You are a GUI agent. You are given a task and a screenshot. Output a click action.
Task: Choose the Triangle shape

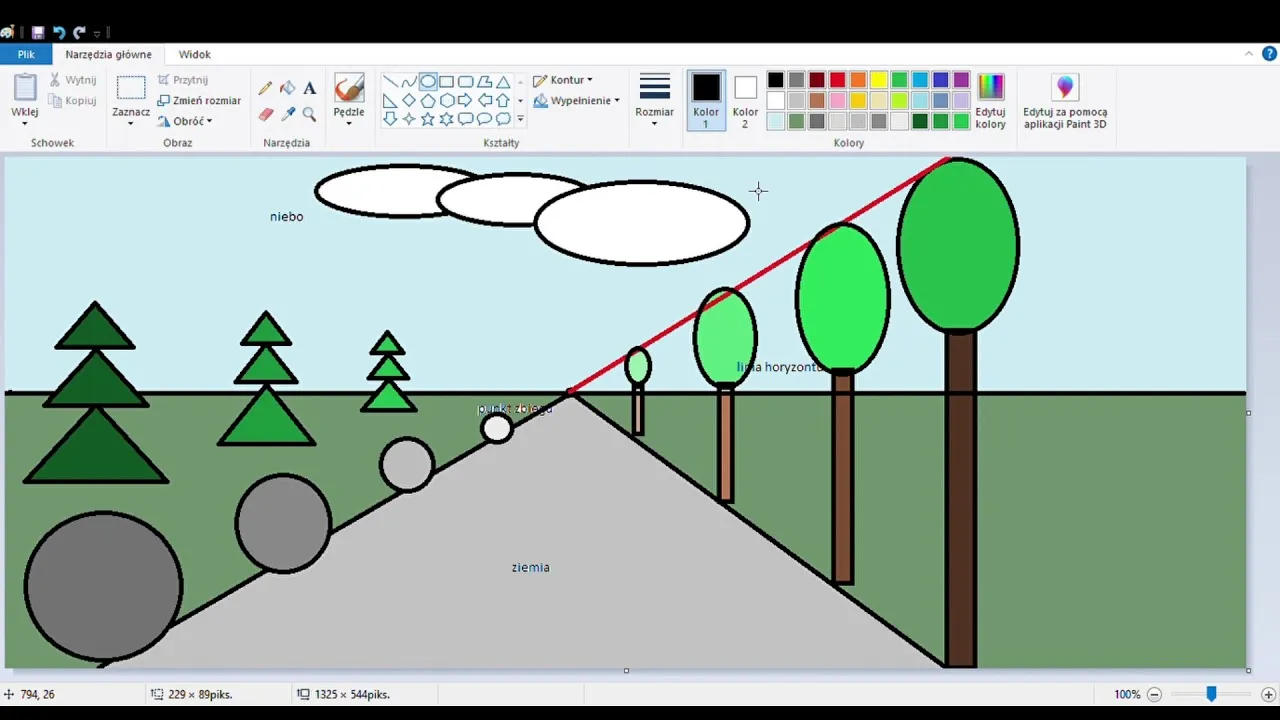[x=504, y=82]
